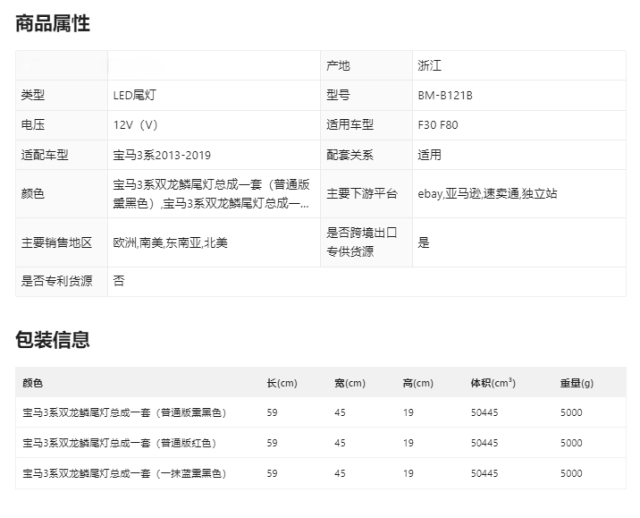Click the 是否专利货源 attribute label
This screenshot has height=518, width=640.
[x=54, y=282]
